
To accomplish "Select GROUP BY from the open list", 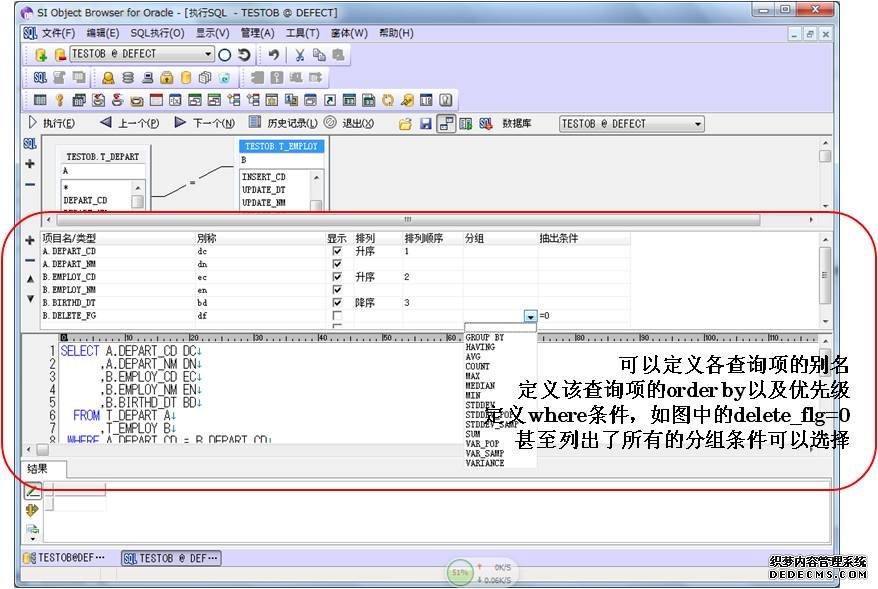I will tap(485, 338).
